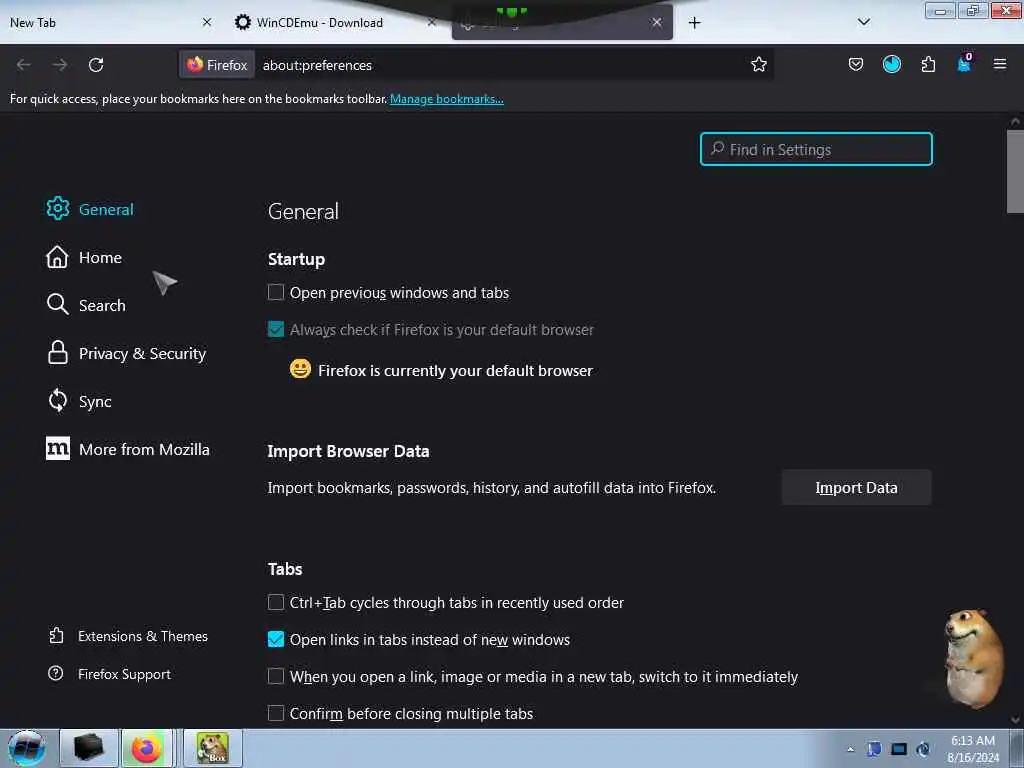
Task: Uncheck Open links in tabs instead of new windows
Action: 276,639
